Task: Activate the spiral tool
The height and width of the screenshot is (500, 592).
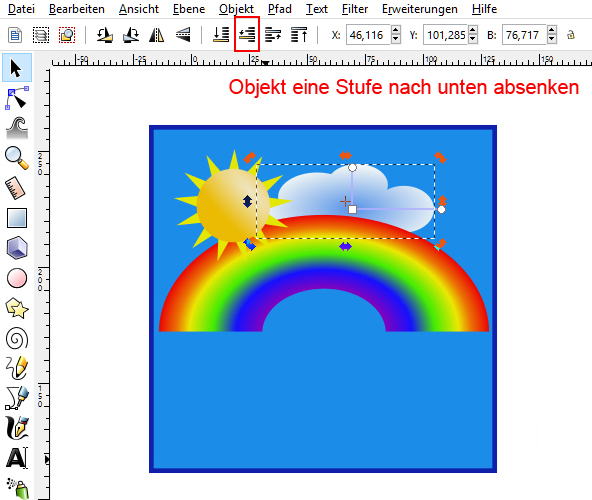Action: (17, 338)
